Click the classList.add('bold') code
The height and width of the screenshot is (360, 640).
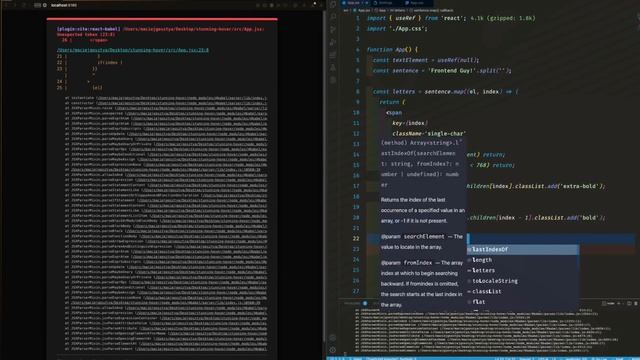570,218
